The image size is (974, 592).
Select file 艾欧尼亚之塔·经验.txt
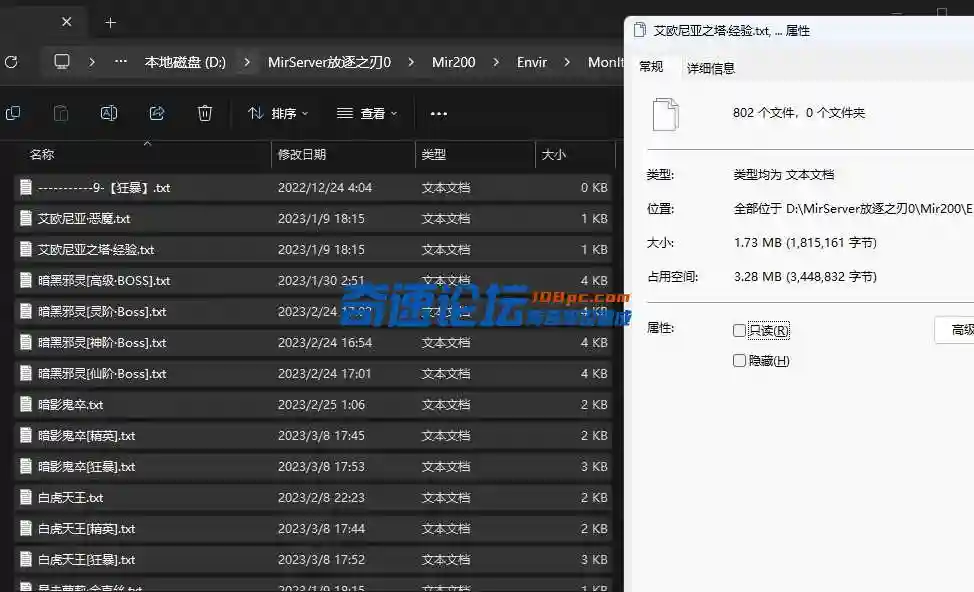(x=313, y=250)
